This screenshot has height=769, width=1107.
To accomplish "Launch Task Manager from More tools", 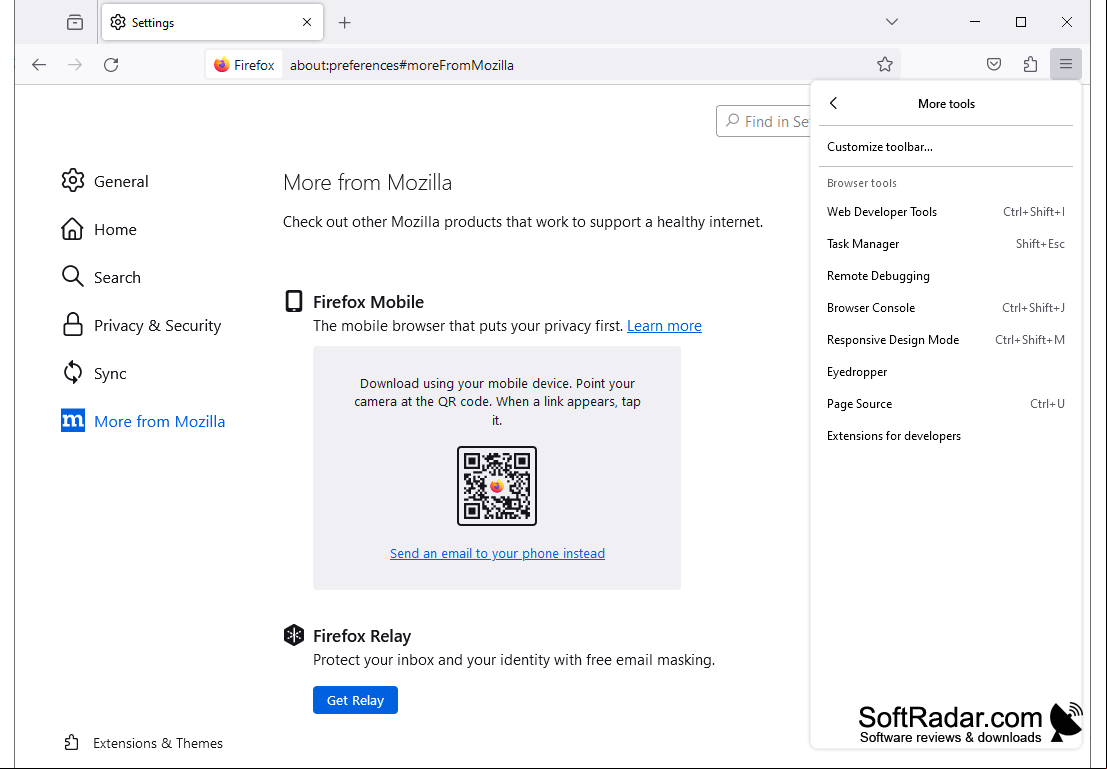I will (x=946, y=244).
